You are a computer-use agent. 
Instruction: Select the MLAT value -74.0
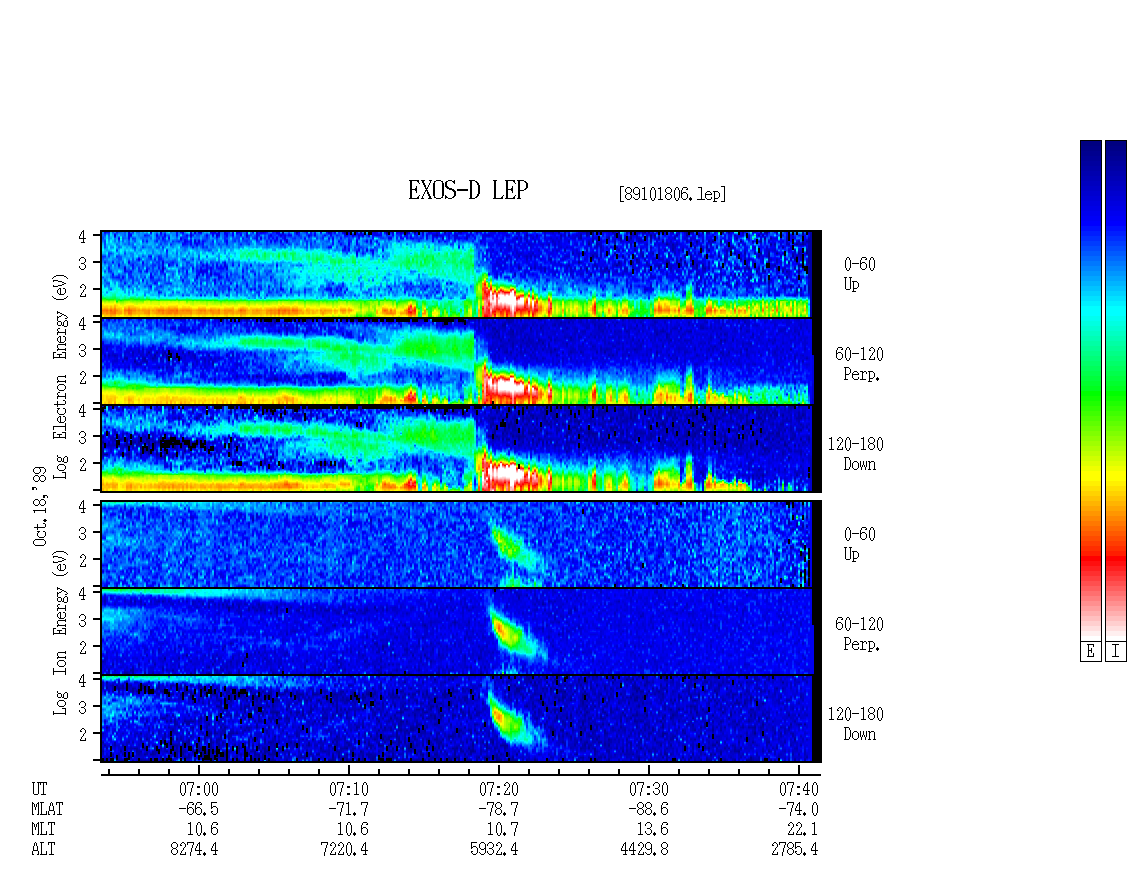point(798,809)
